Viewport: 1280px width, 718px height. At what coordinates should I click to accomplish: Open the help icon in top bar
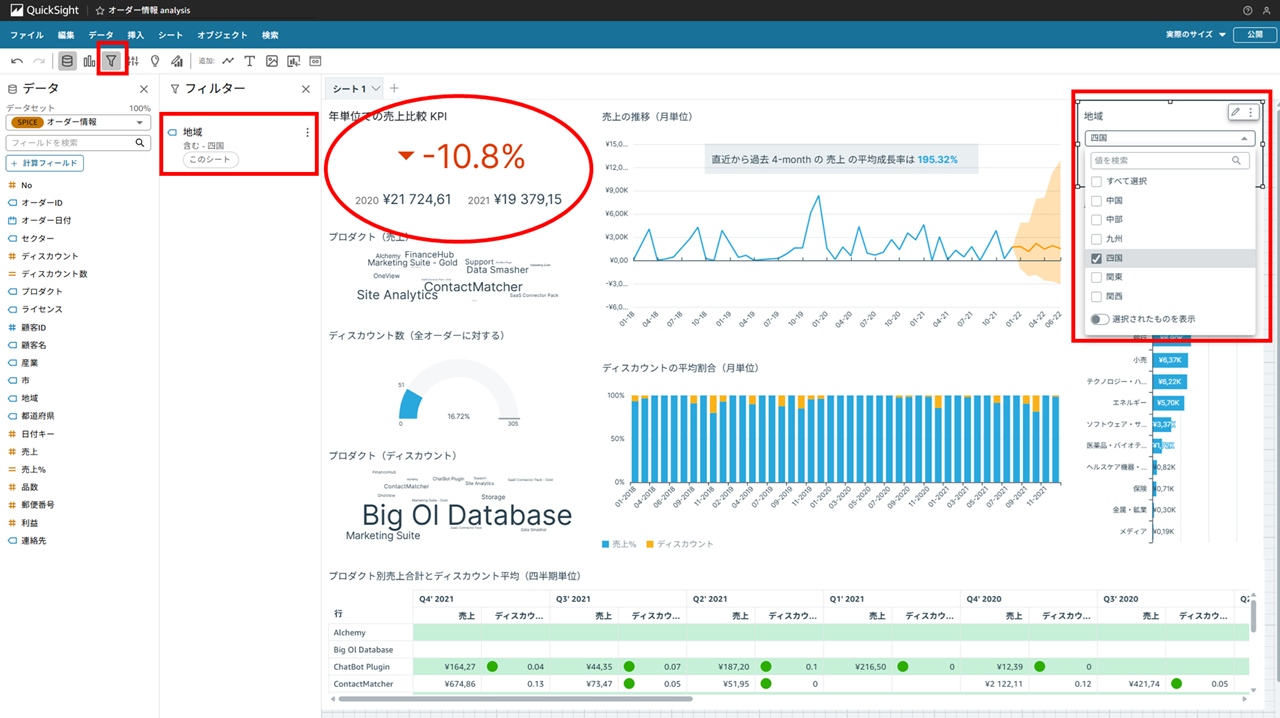click(1248, 10)
